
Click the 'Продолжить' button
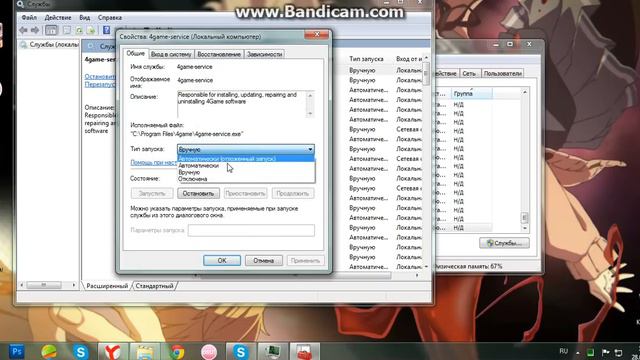293,193
